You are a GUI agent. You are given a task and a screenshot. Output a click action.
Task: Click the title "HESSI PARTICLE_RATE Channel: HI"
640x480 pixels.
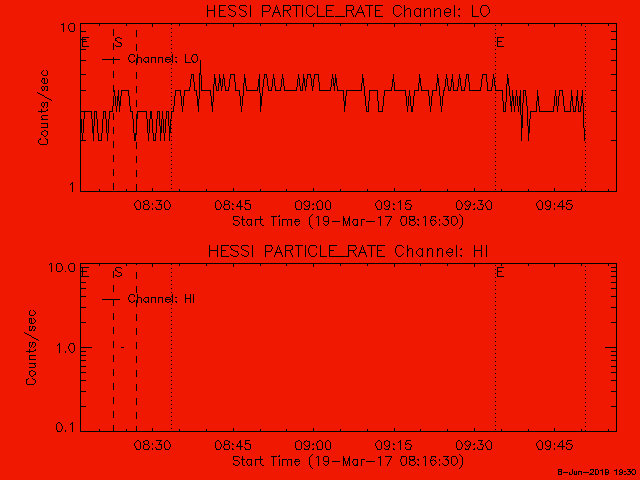coord(348,251)
